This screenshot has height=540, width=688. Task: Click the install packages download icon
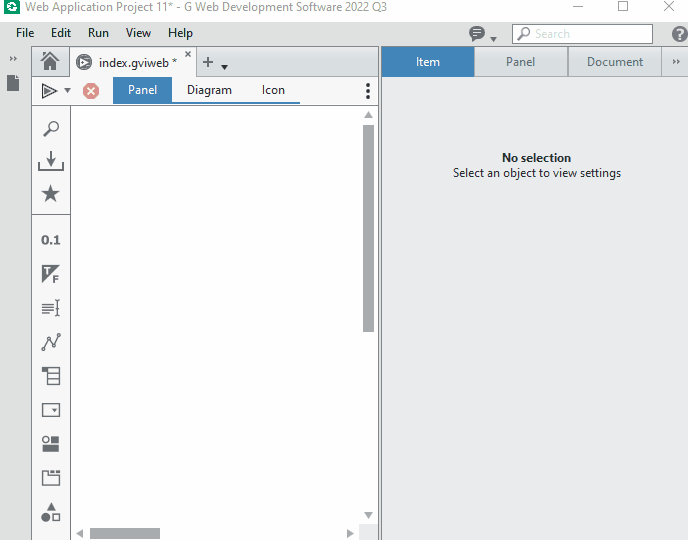click(x=51, y=161)
